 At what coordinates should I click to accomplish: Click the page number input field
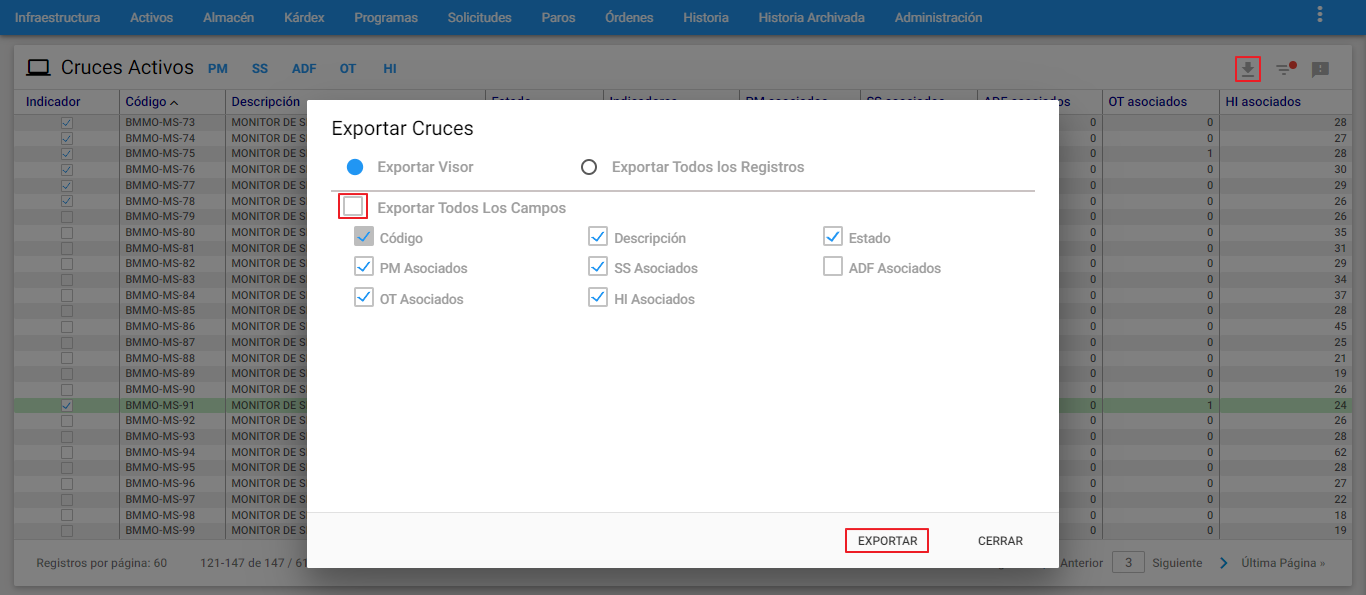(x=1128, y=563)
